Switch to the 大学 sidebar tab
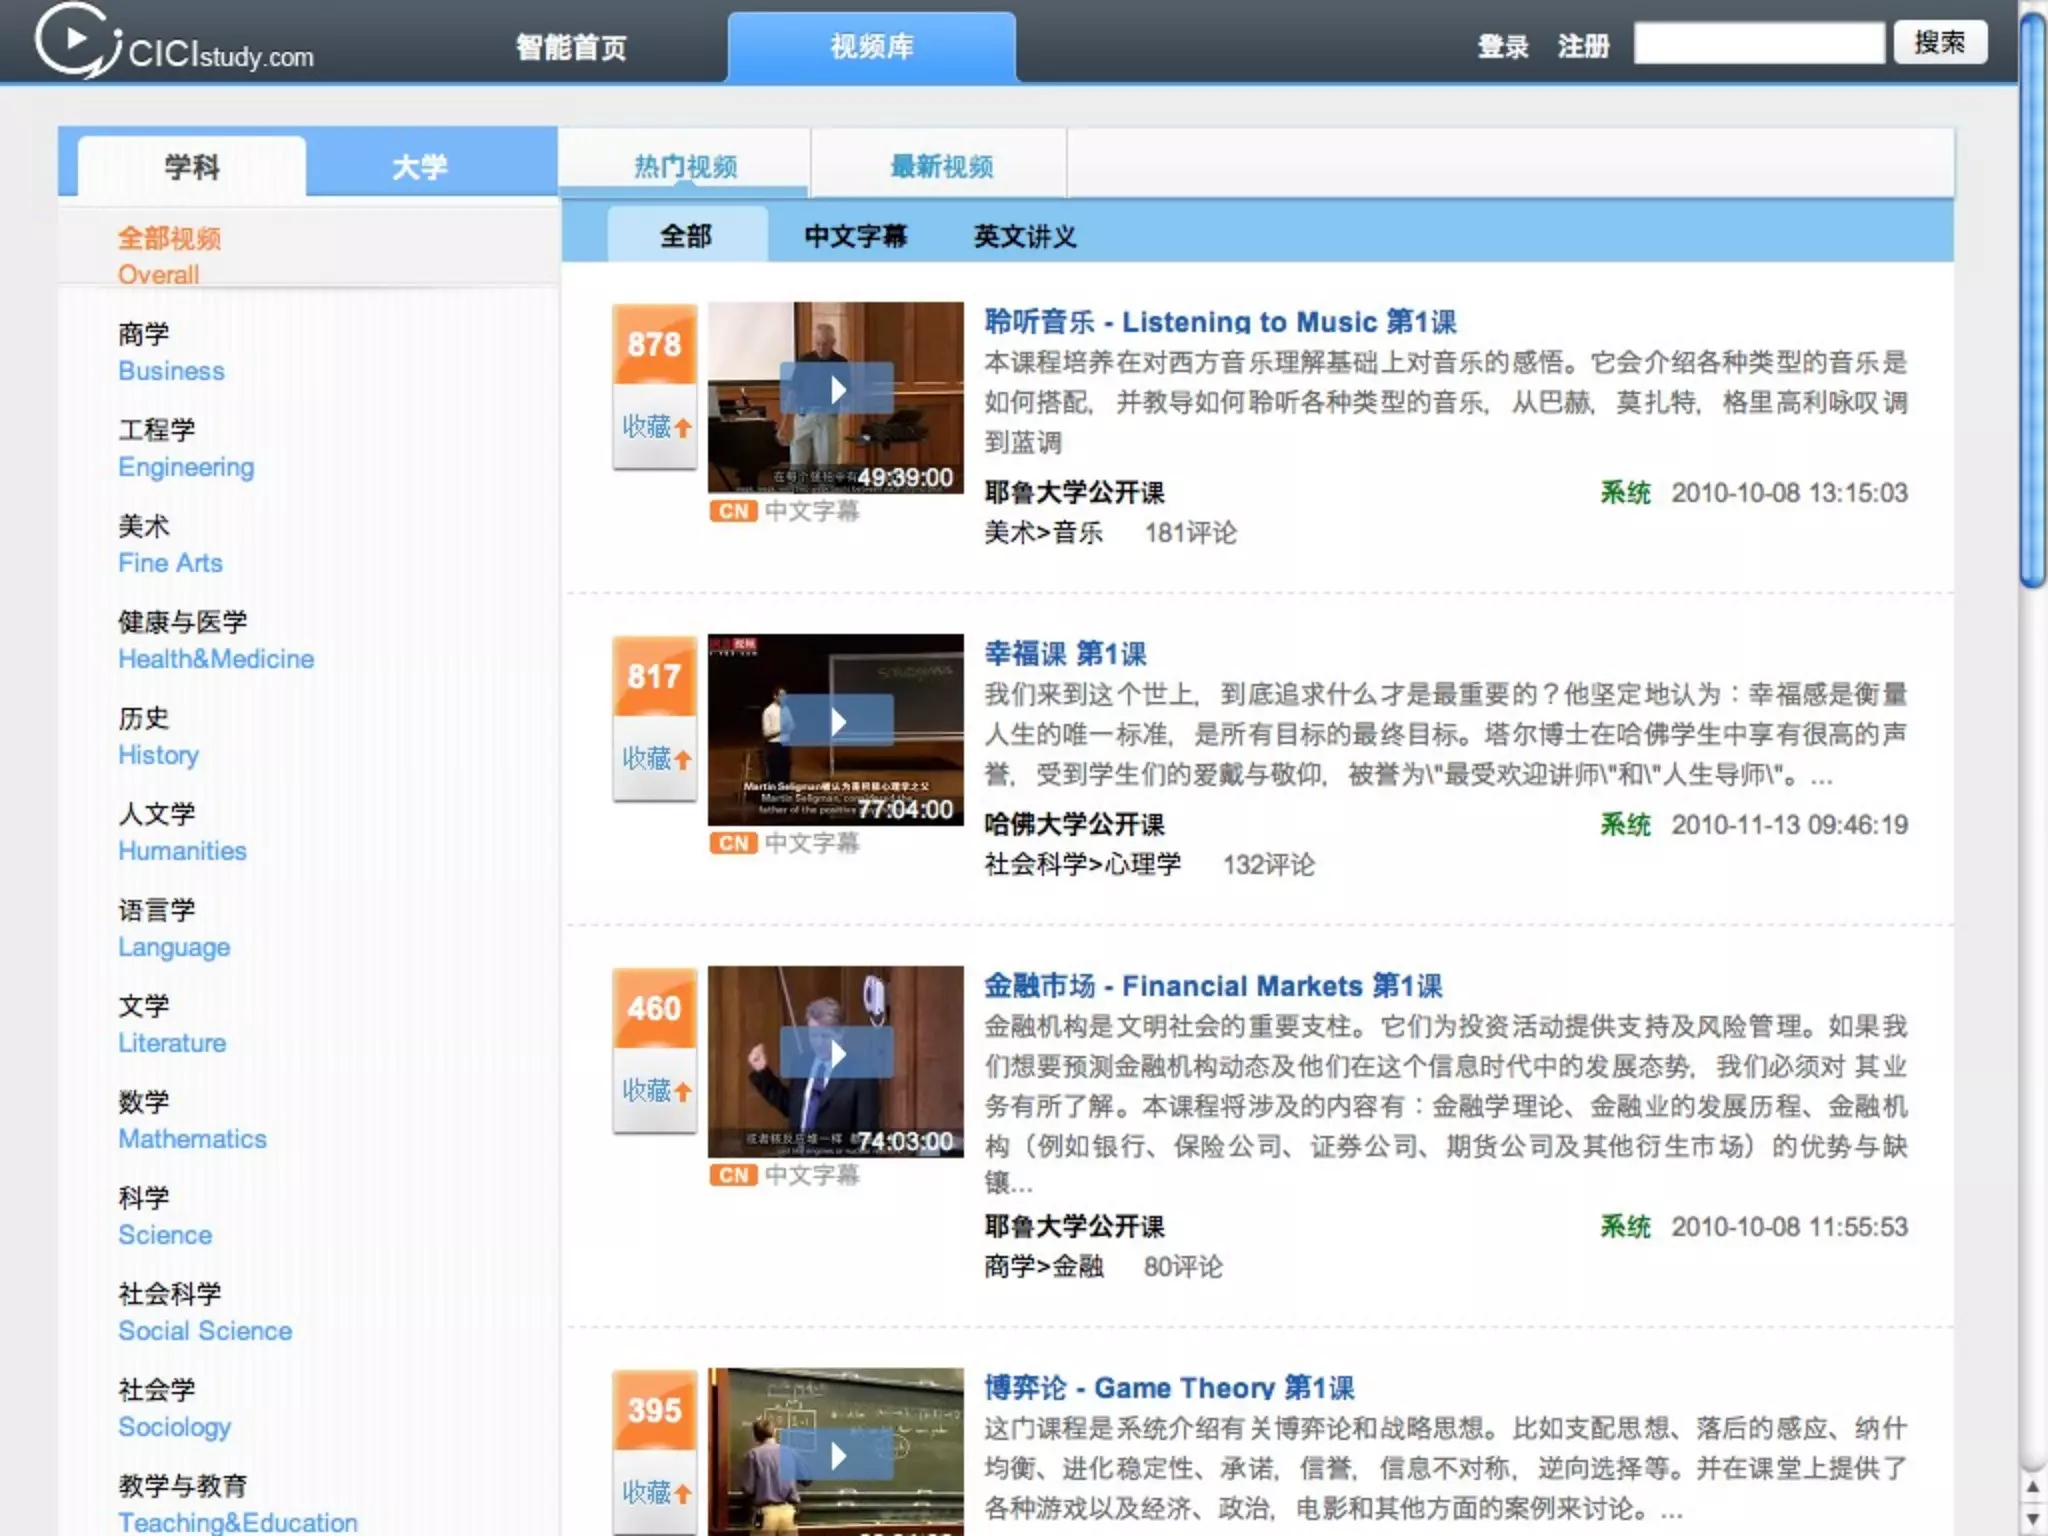 (x=419, y=166)
